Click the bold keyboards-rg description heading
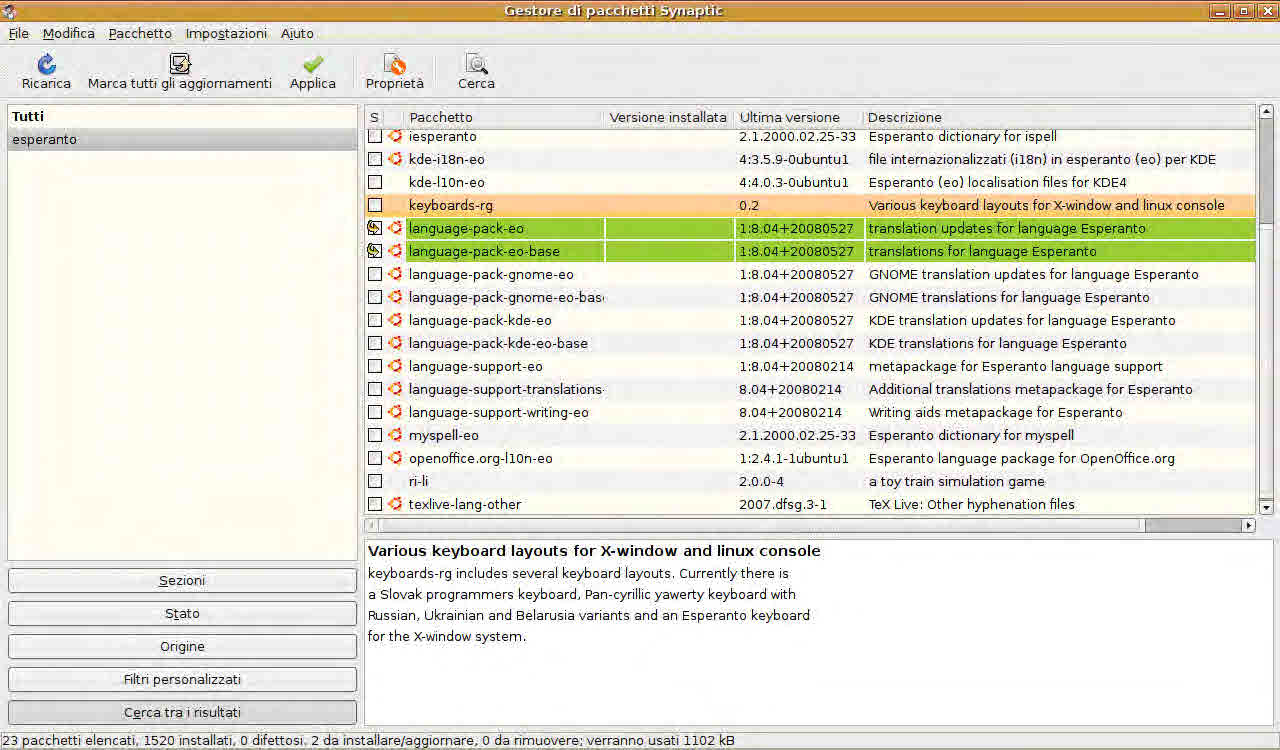Image resolution: width=1280 pixels, height=750 pixels. point(594,551)
